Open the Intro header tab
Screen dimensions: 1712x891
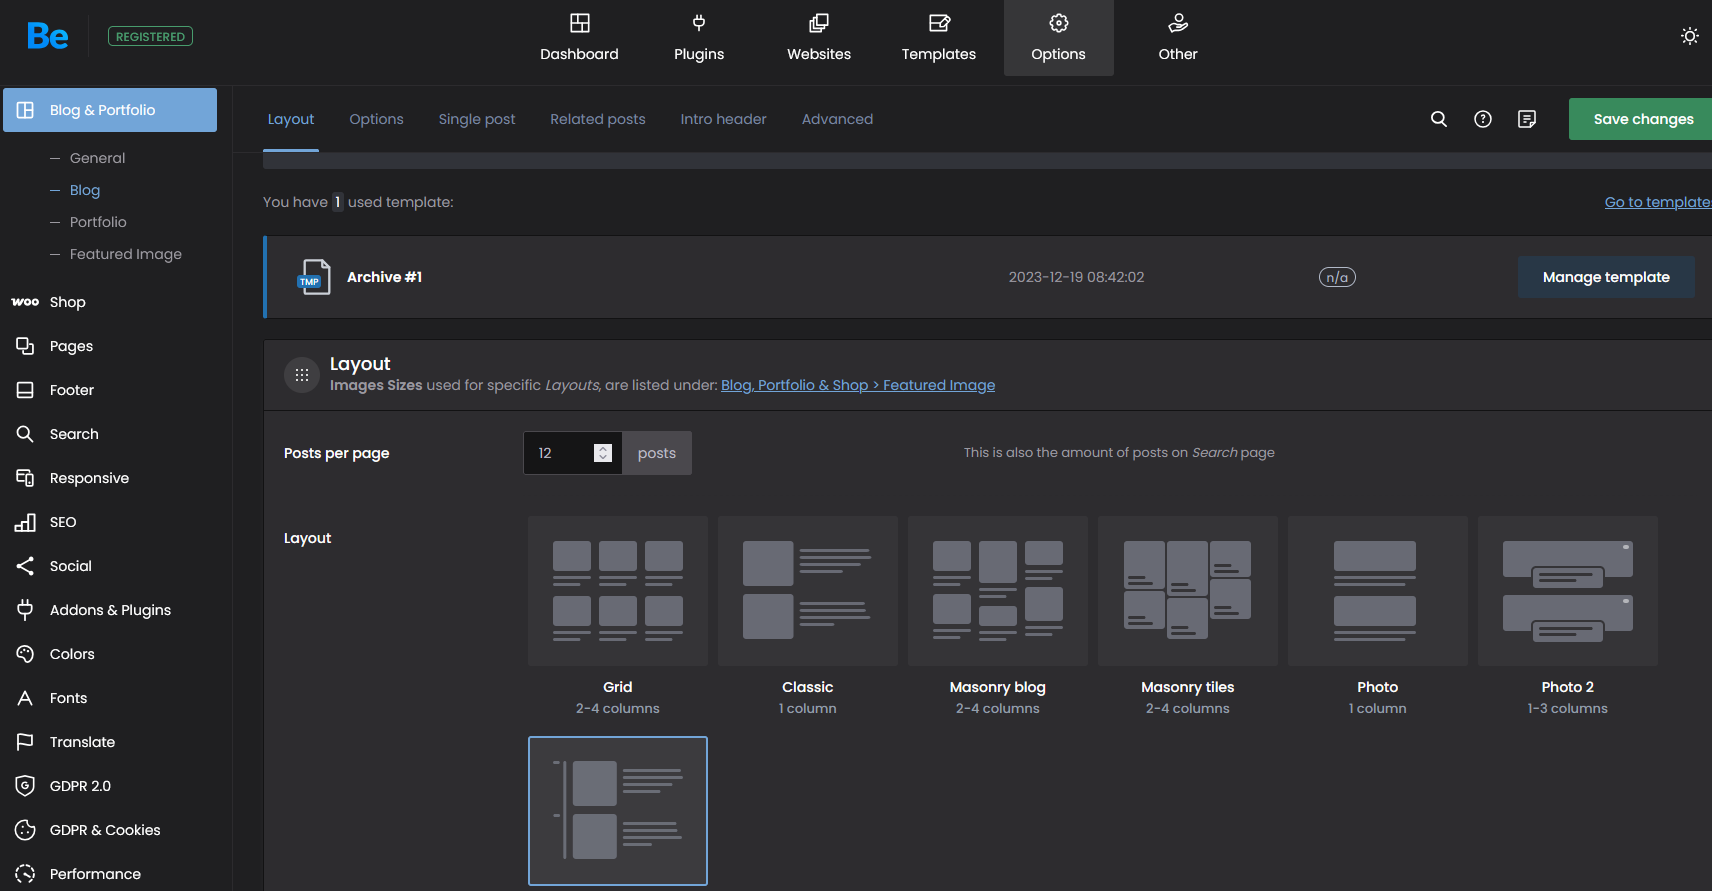pyautogui.click(x=723, y=119)
